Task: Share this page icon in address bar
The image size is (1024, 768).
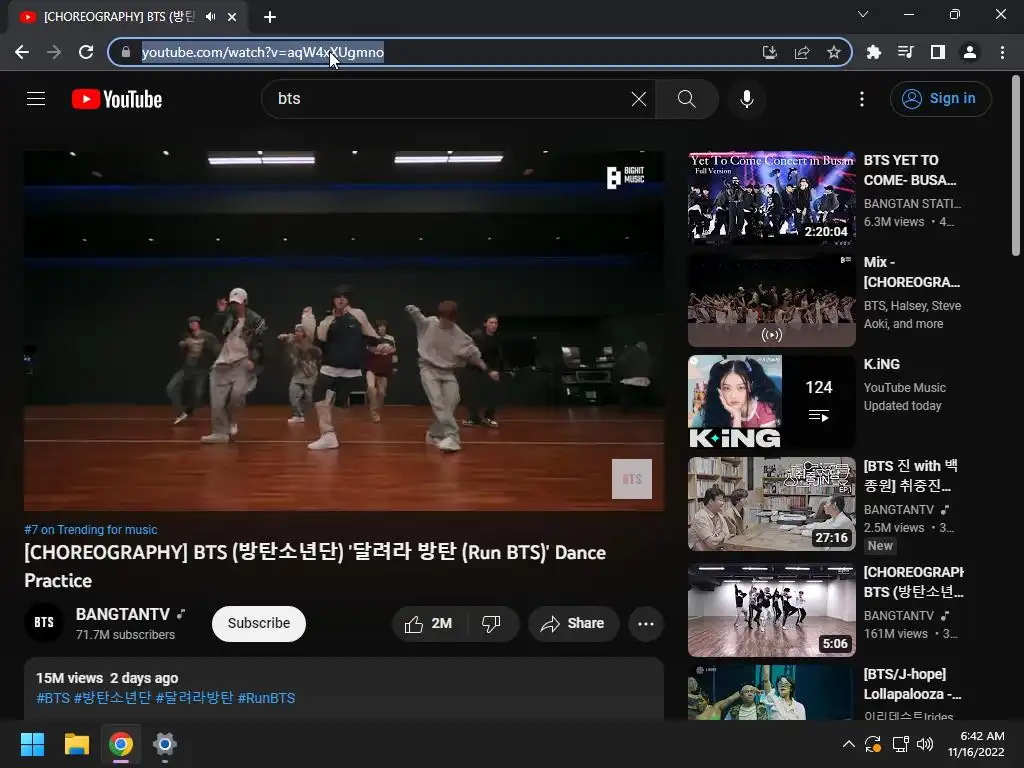Action: click(x=802, y=52)
